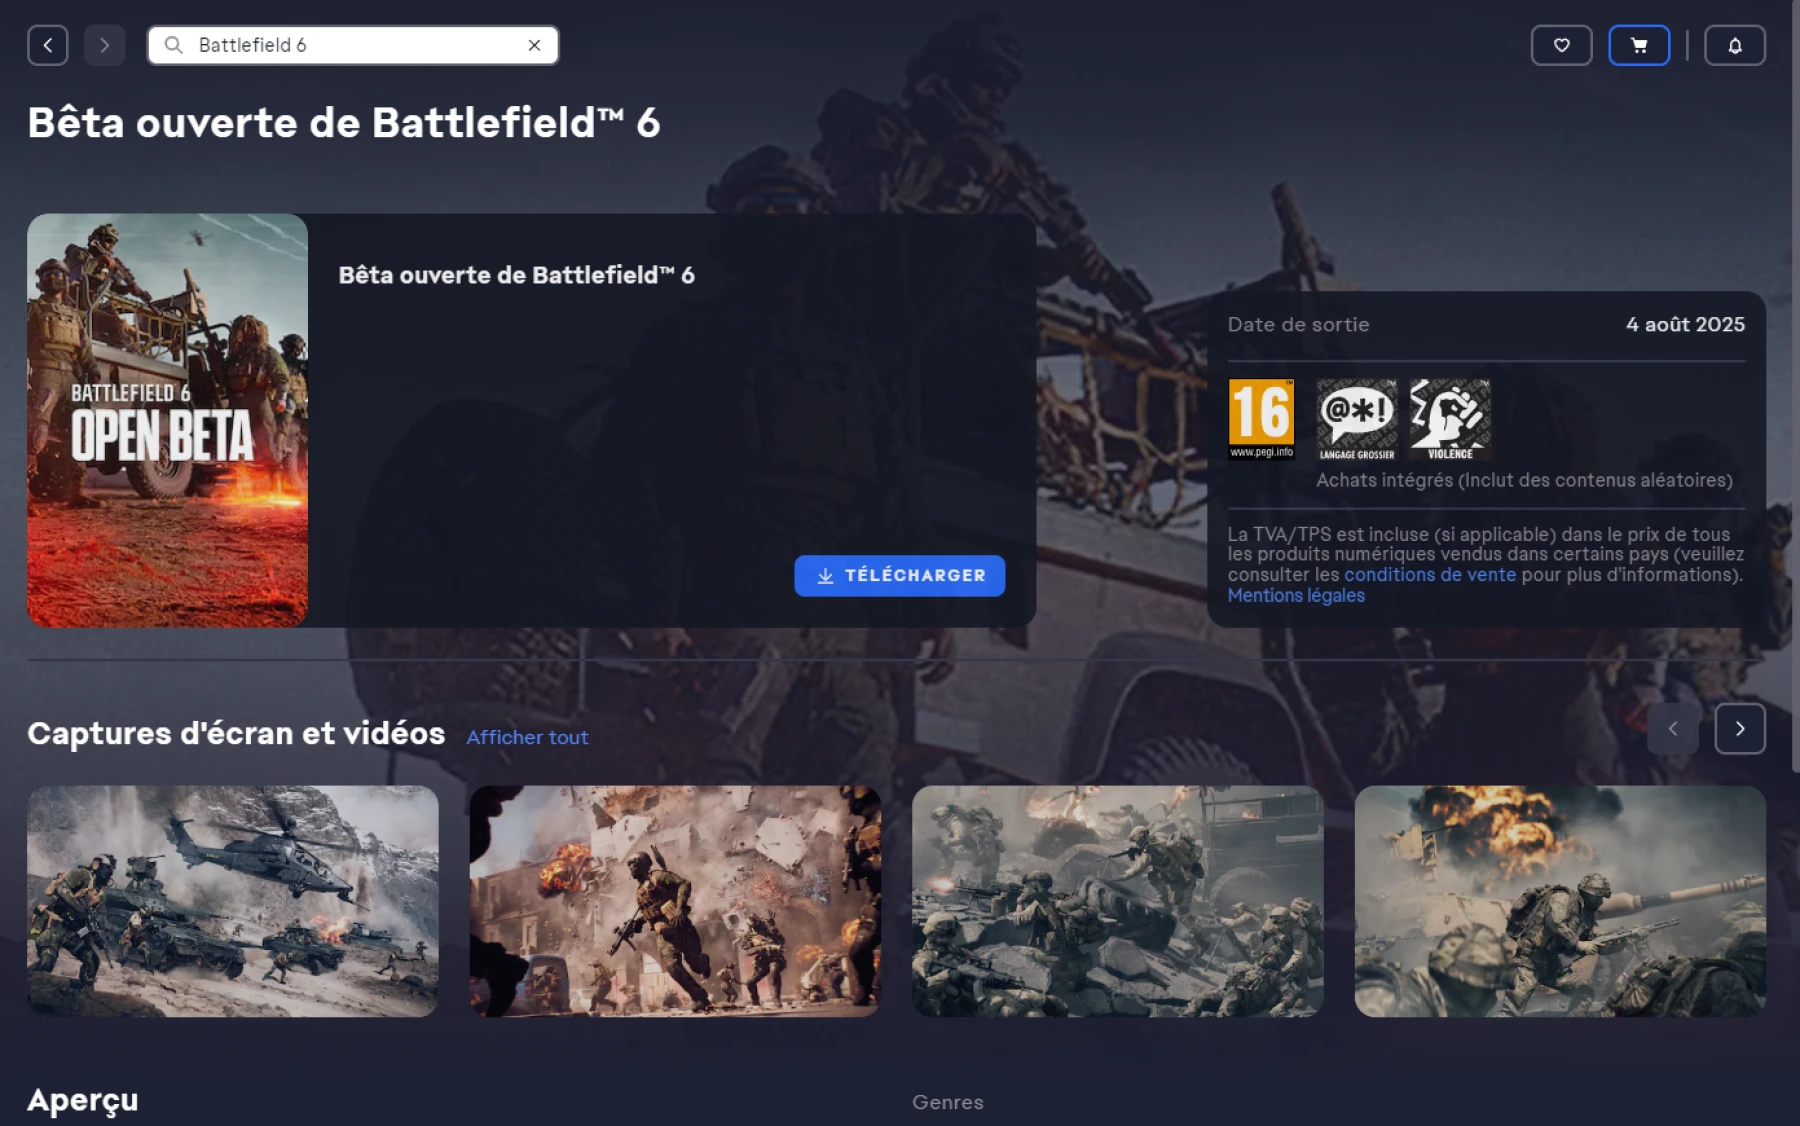Image resolution: width=1800 pixels, height=1126 pixels.
Task: Click the page title Bêta ouverte de Battlefield 6
Action: (x=344, y=123)
